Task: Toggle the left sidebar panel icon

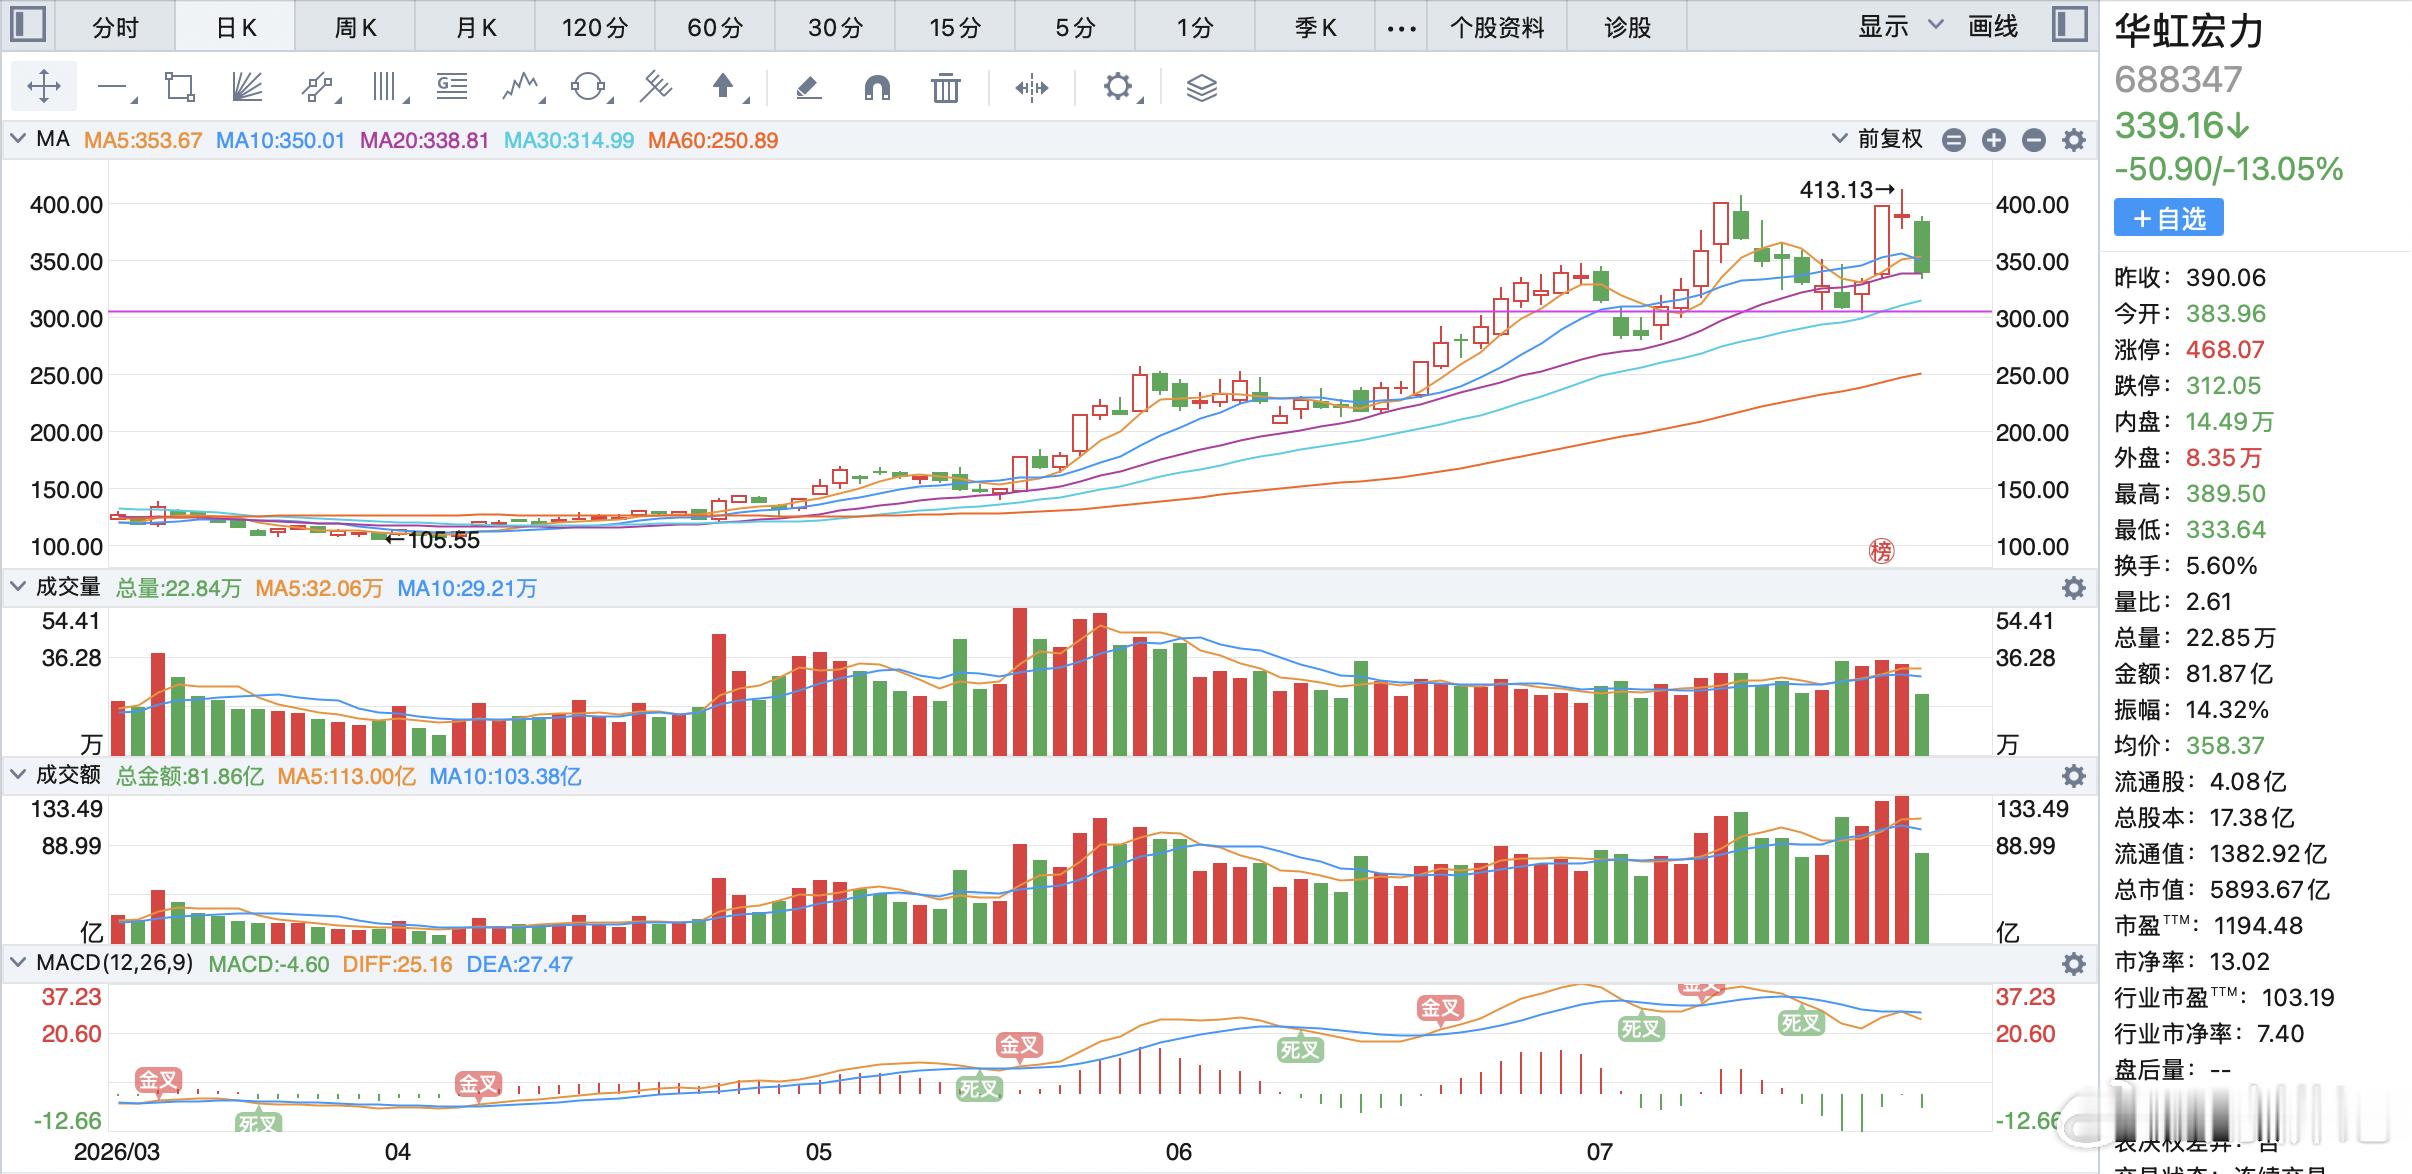Action: click(27, 25)
